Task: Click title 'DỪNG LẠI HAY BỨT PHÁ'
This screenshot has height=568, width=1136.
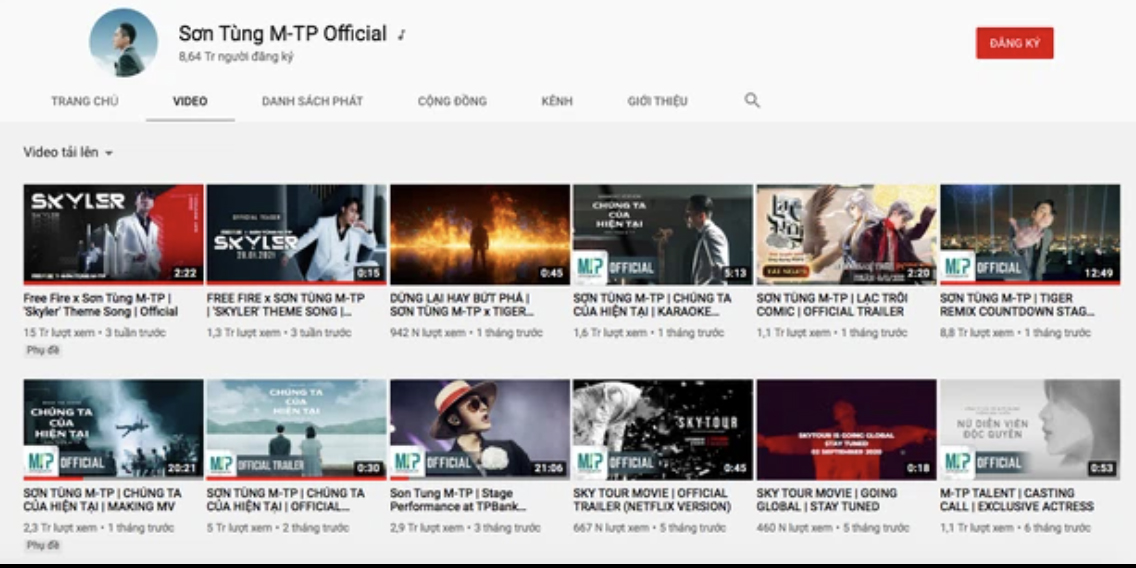Action: coord(462,305)
